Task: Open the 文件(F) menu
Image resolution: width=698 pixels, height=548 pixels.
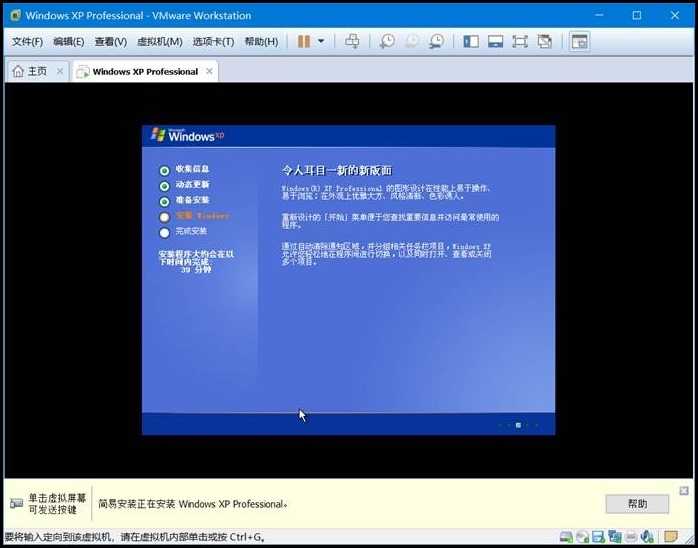Action: pyautogui.click(x=27, y=42)
